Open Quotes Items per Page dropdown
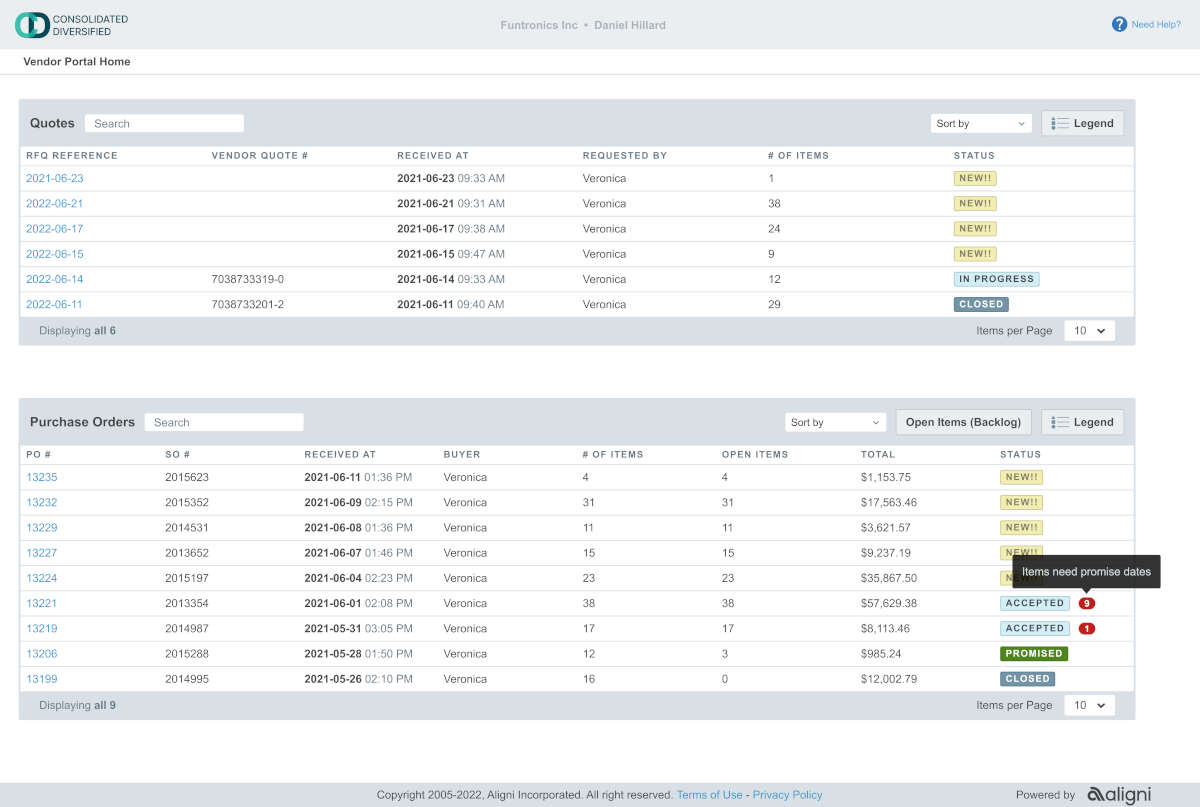 coord(1089,331)
